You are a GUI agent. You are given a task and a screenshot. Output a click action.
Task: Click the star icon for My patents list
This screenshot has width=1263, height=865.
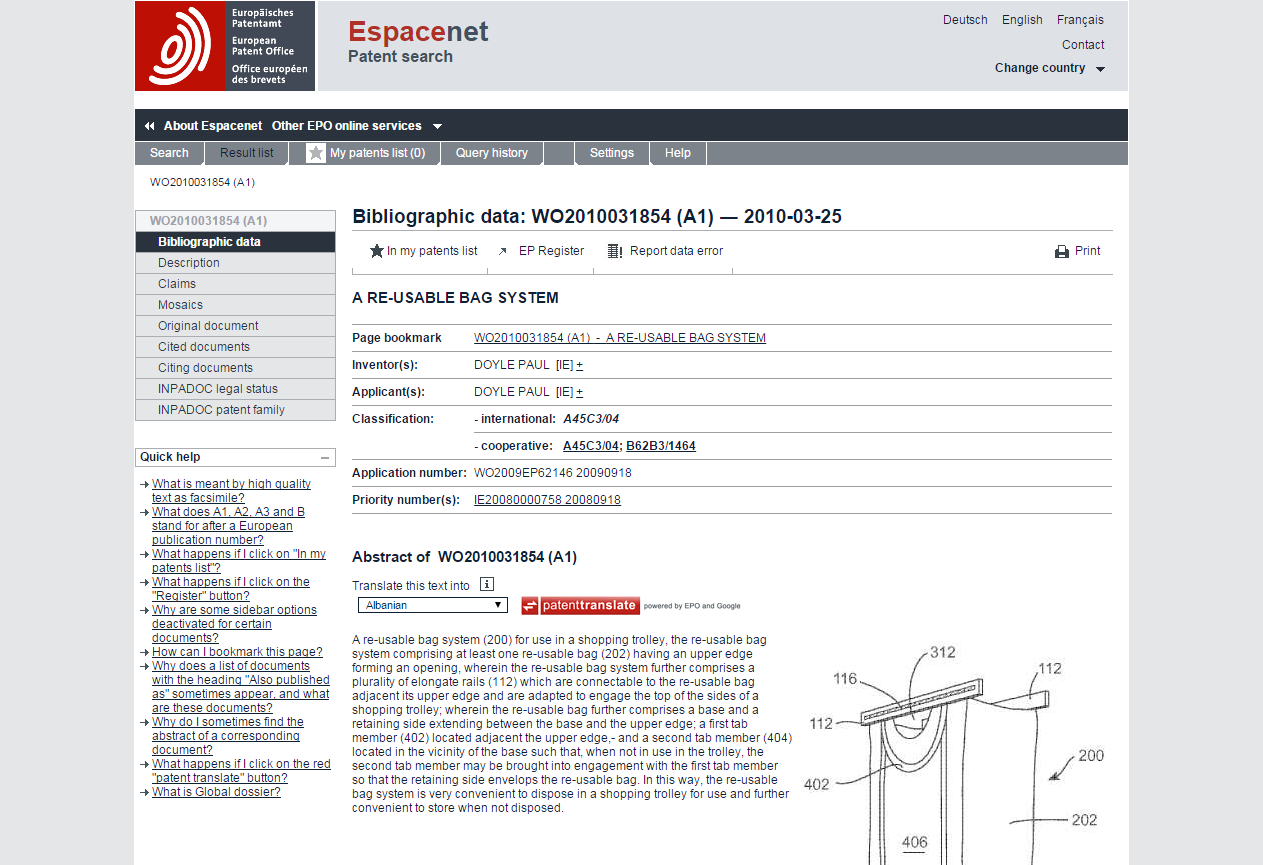point(316,153)
